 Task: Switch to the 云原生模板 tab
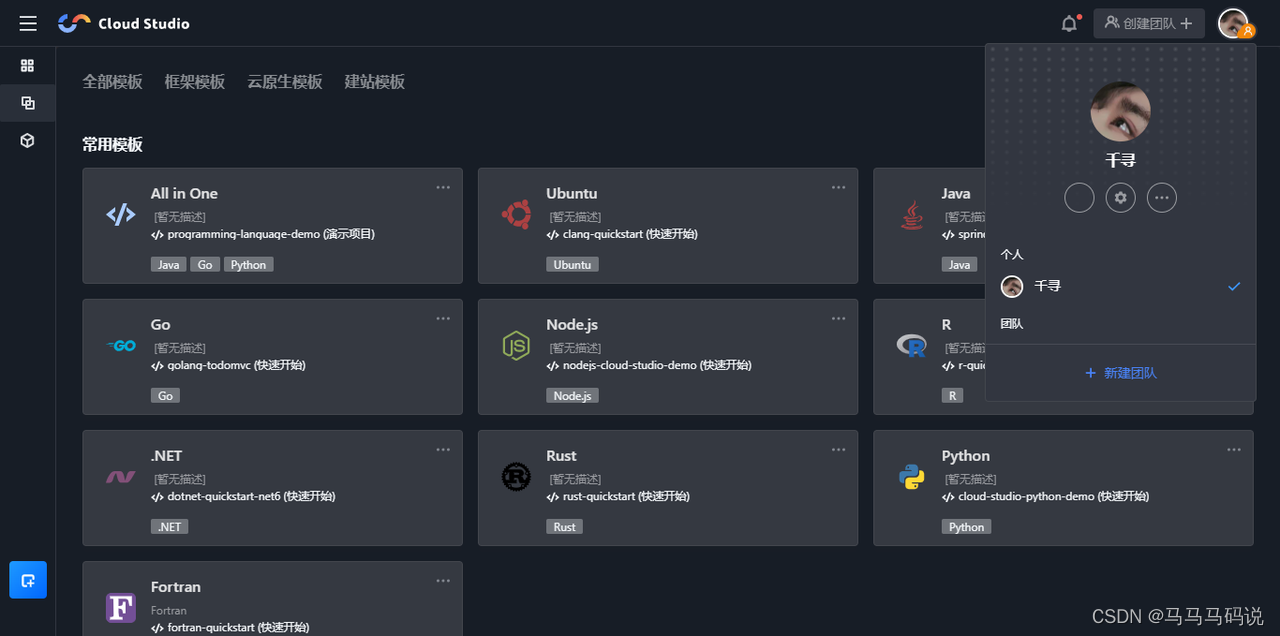[x=285, y=82]
